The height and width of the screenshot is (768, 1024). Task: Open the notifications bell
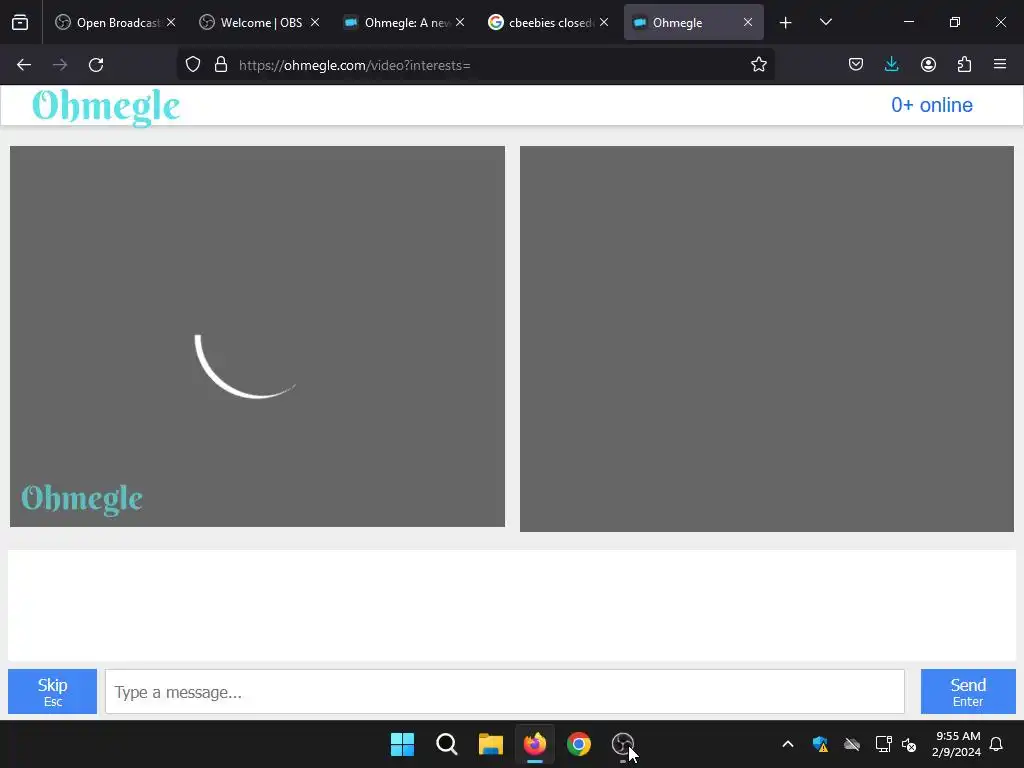click(996, 744)
